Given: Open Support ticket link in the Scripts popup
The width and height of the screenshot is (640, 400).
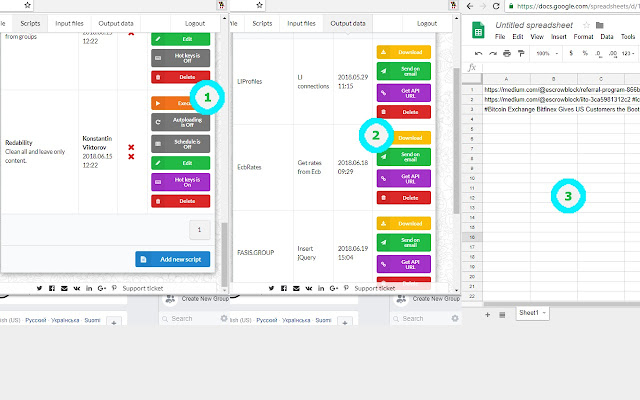Looking at the screenshot, I should 143,288.
